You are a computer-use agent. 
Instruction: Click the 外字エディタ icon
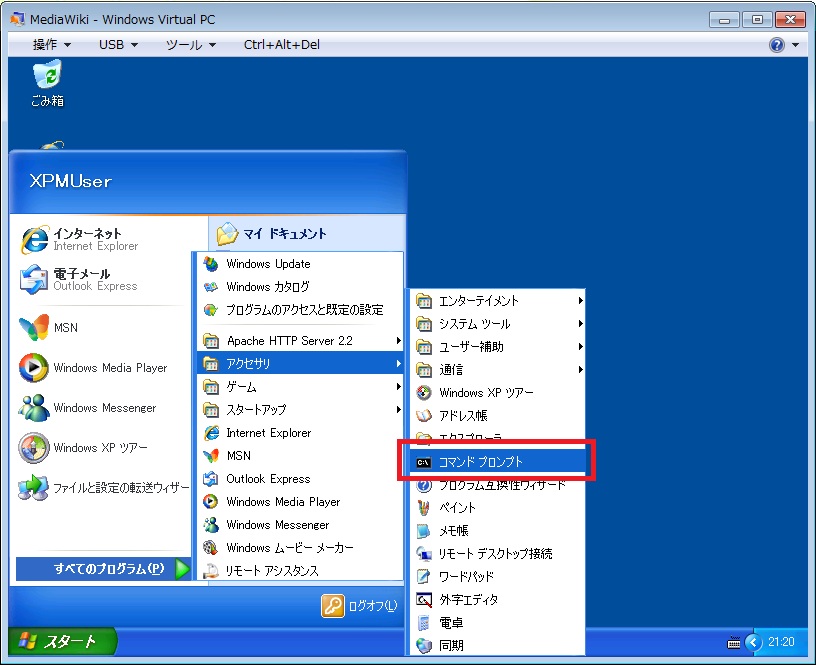(x=424, y=599)
